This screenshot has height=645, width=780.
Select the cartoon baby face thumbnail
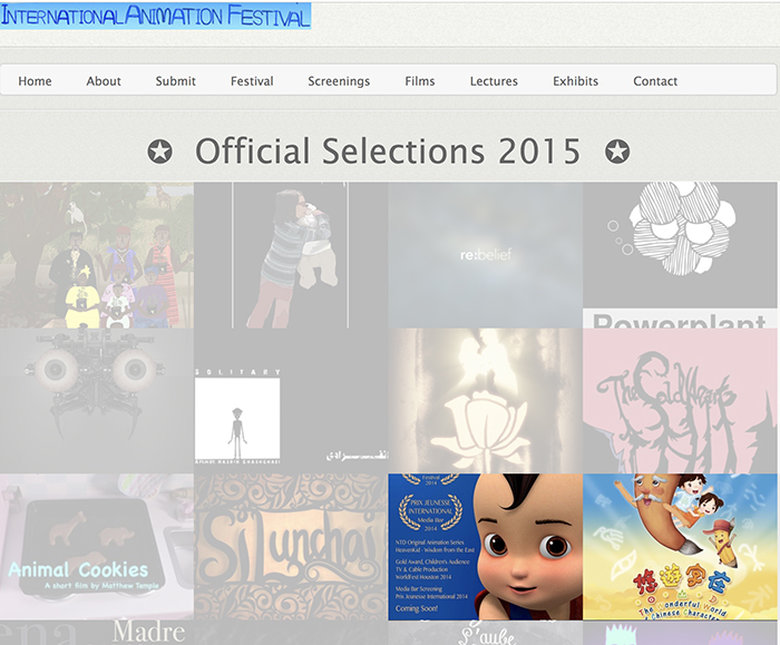click(x=485, y=546)
